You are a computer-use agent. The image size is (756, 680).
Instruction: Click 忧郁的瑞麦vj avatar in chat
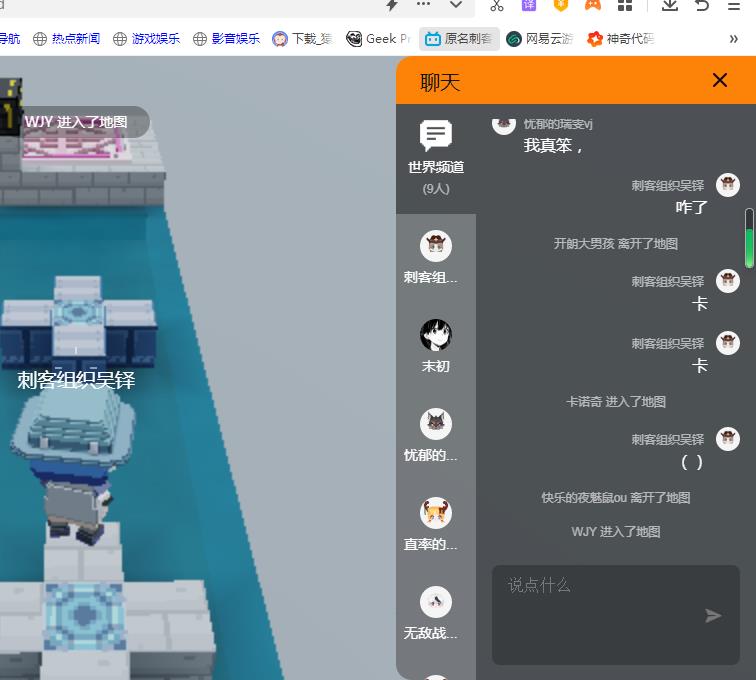point(503,125)
